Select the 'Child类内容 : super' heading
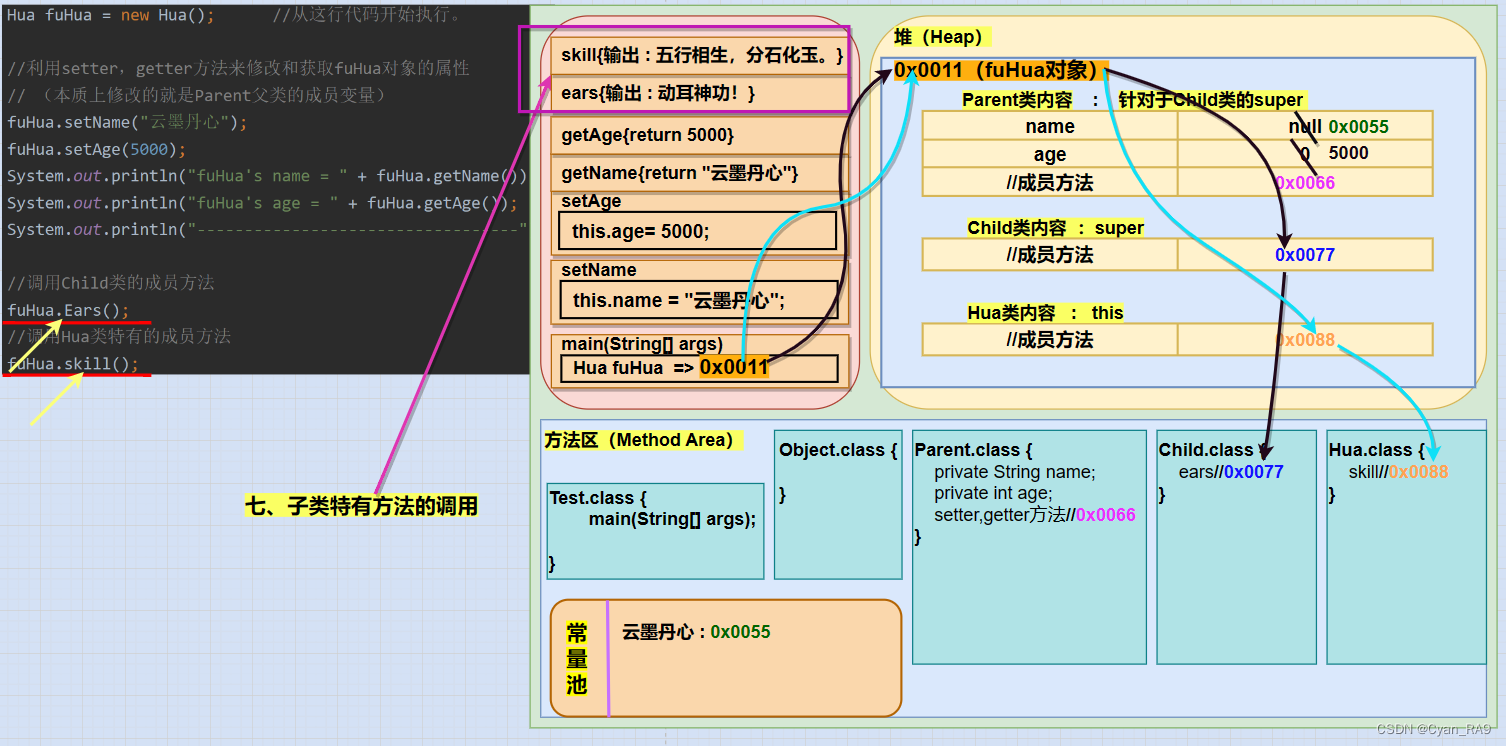Screen dimensions: 1506x746 click(1055, 228)
